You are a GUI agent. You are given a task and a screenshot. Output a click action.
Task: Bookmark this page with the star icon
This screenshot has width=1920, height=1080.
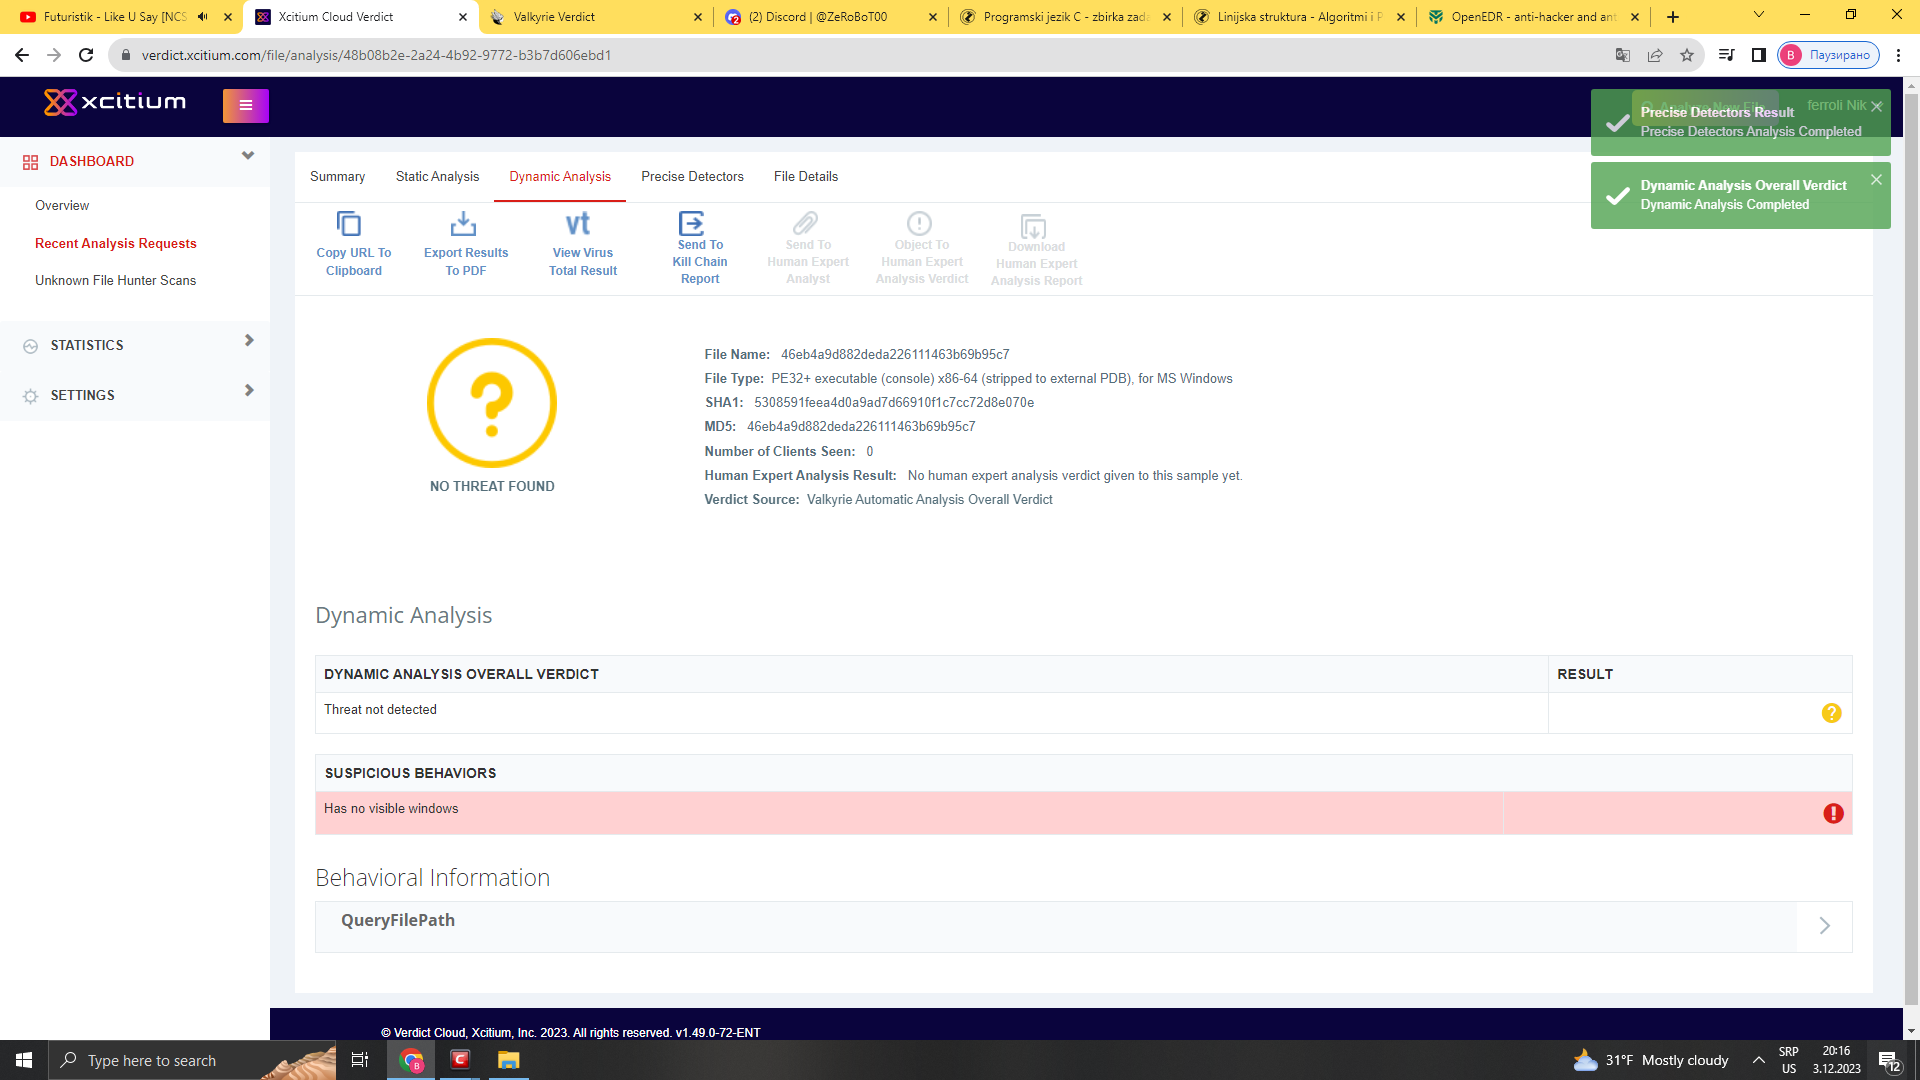[x=1687, y=55]
